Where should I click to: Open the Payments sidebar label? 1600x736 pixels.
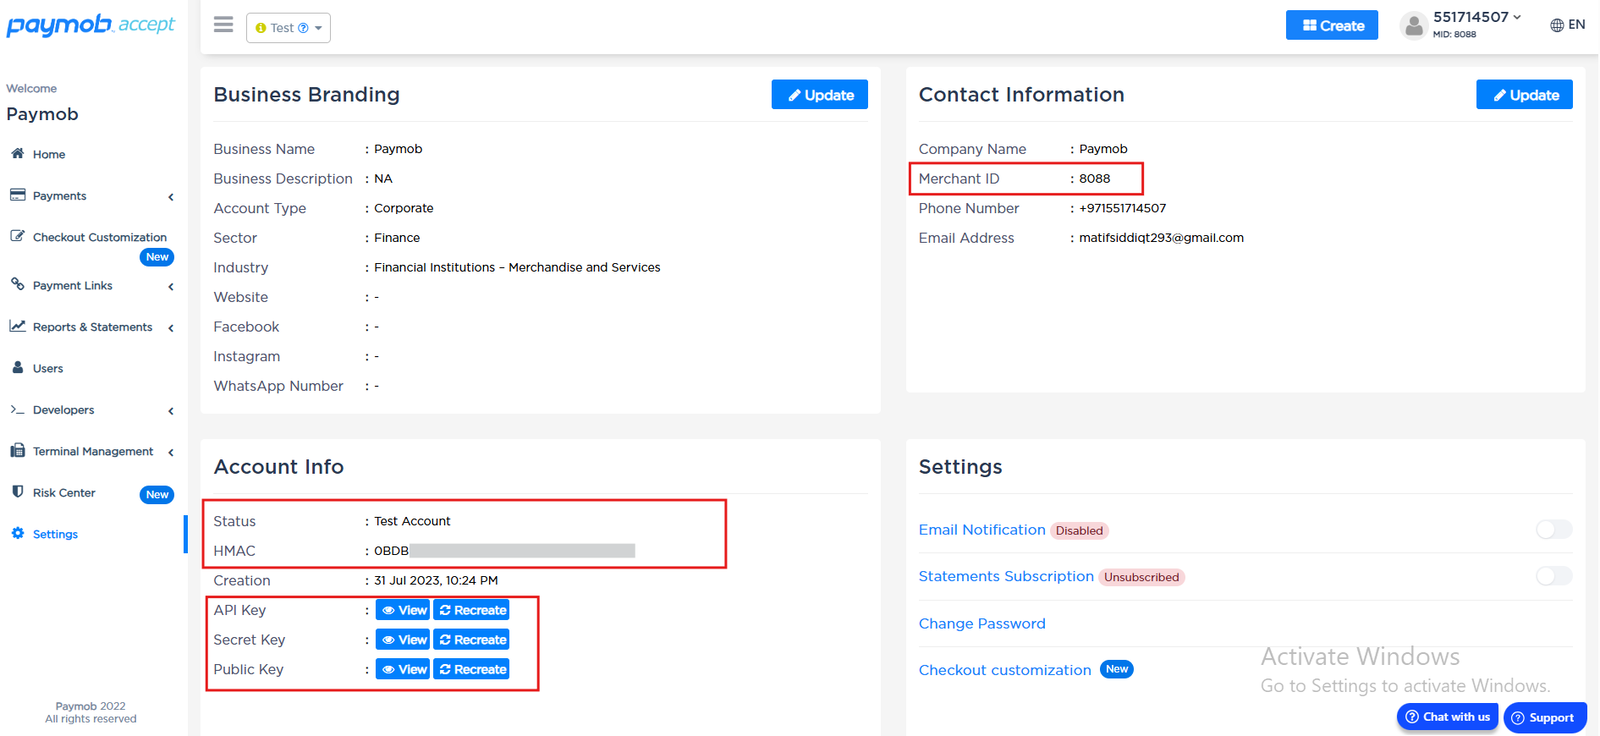[x=59, y=196]
